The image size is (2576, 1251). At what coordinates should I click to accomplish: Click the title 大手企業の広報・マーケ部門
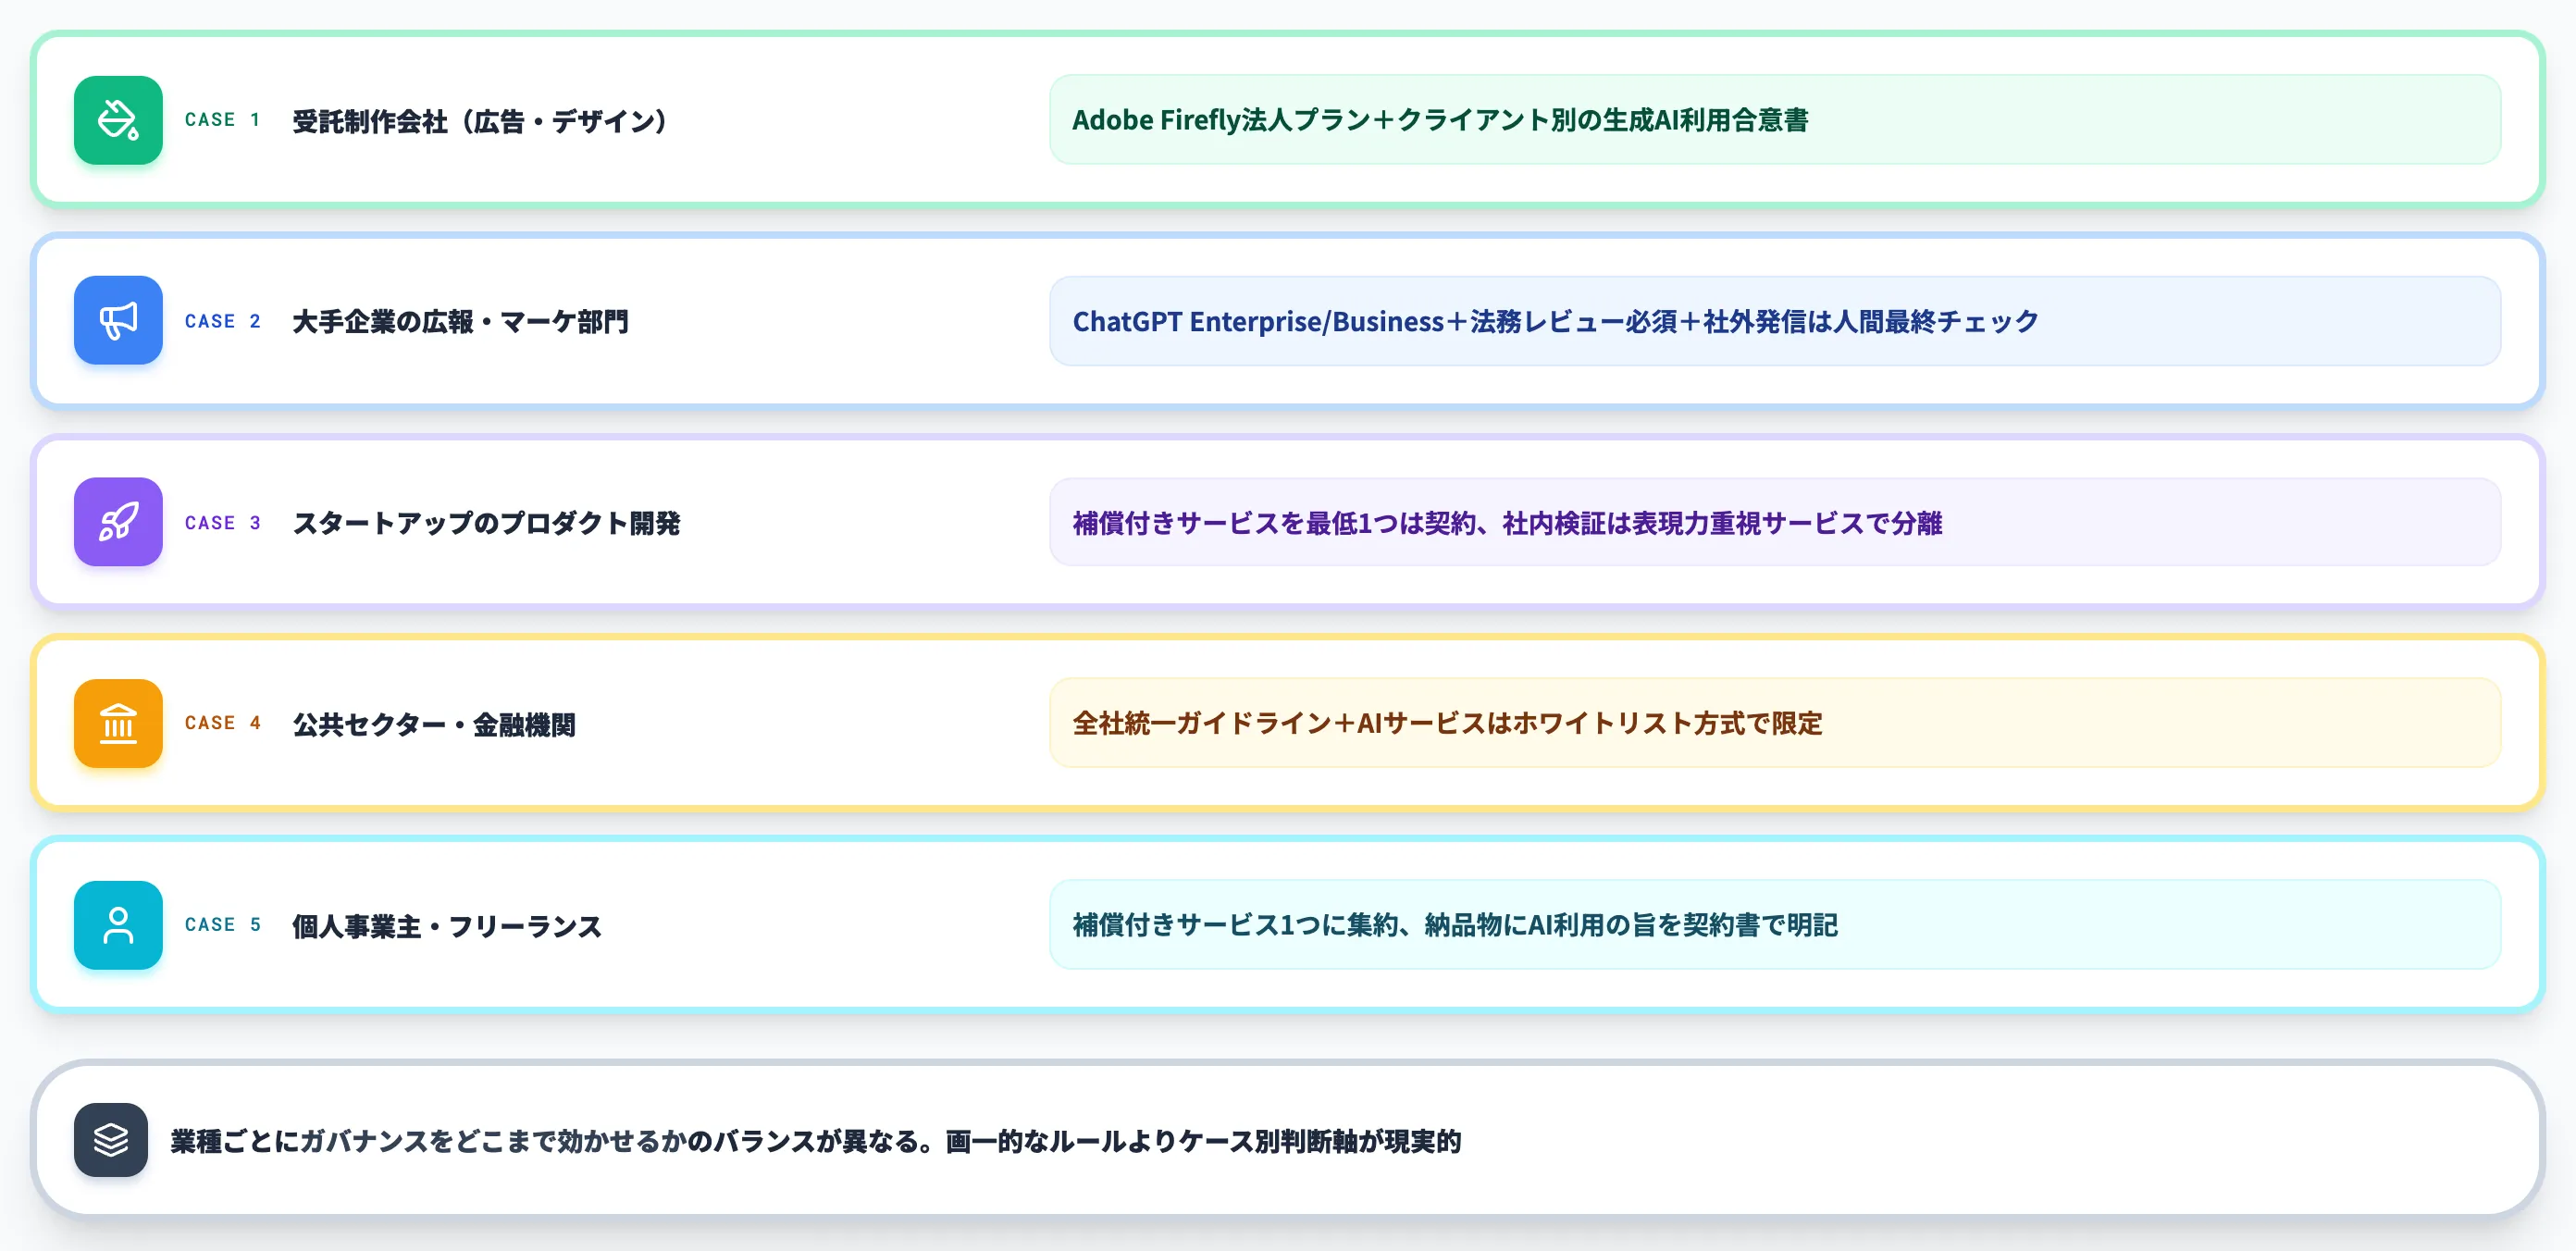pyautogui.click(x=460, y=322)
